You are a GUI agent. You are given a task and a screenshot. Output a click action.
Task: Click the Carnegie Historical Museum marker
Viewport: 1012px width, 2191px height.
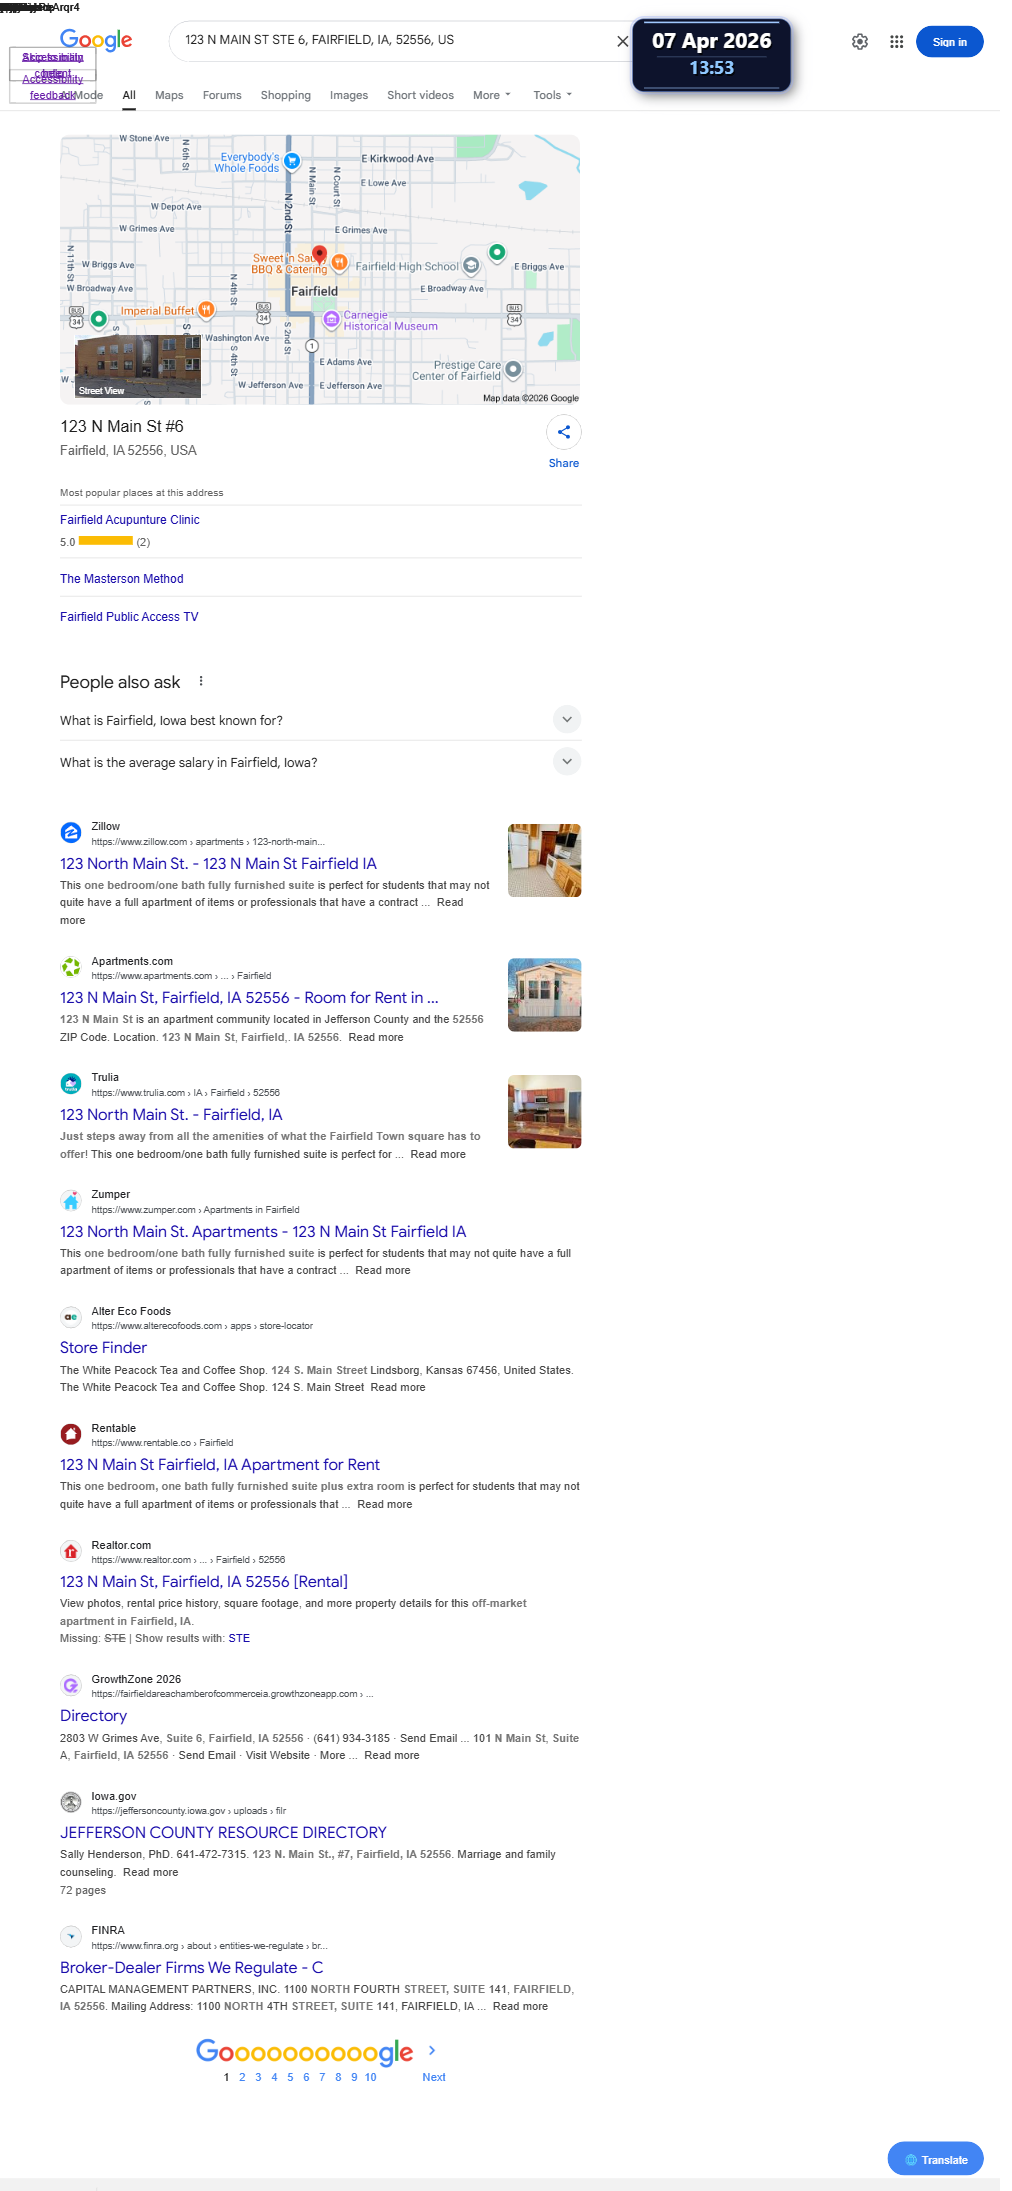coord(331,320)
